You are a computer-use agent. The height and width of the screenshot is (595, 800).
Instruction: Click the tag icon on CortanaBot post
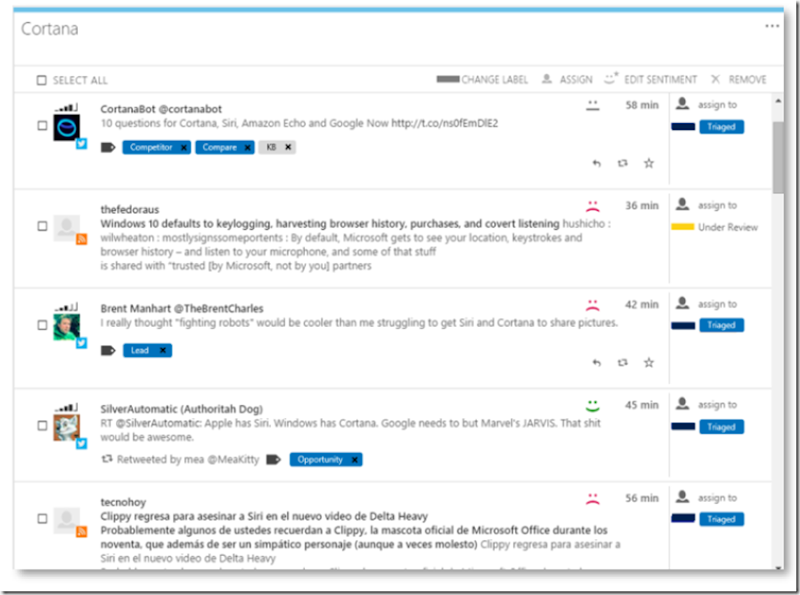coord(108,147)
